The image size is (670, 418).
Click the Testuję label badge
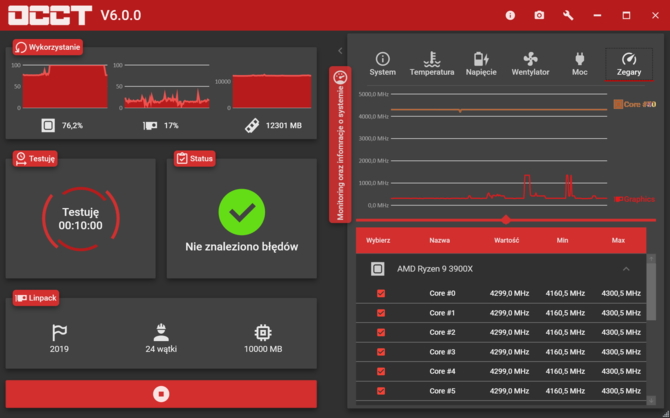[x=35, y=159]
